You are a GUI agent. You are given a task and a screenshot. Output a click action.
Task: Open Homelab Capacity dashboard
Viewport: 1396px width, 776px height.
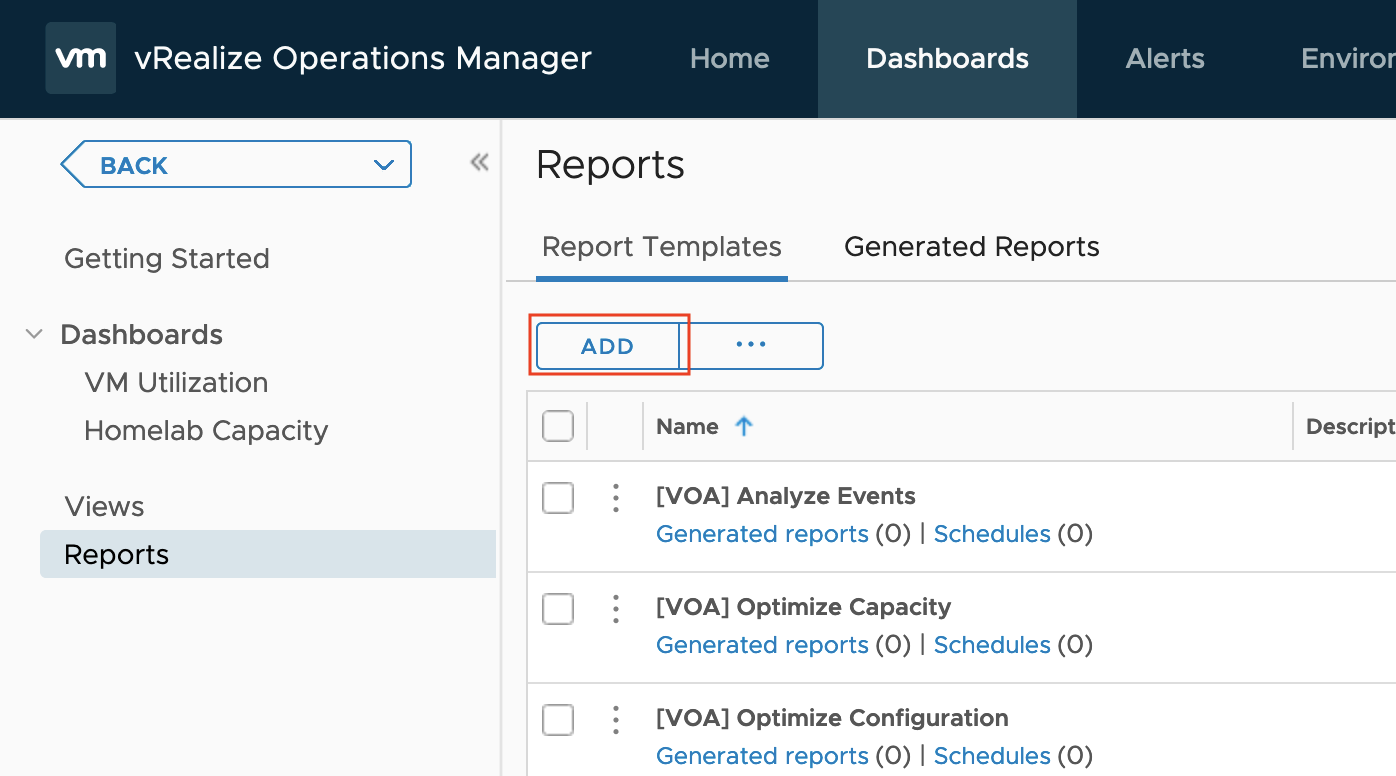(206, 431)
